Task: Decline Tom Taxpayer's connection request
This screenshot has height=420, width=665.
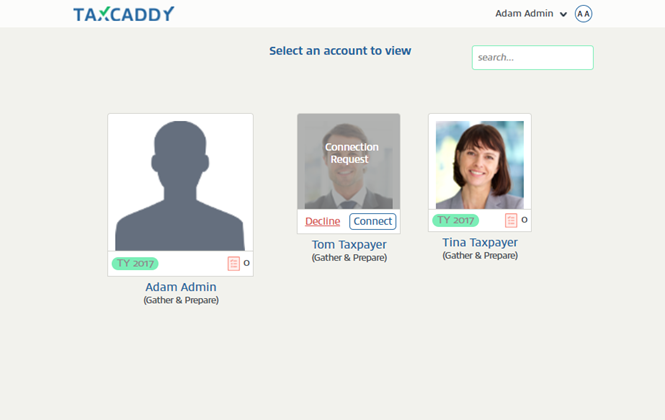Action: coord(323,221)
